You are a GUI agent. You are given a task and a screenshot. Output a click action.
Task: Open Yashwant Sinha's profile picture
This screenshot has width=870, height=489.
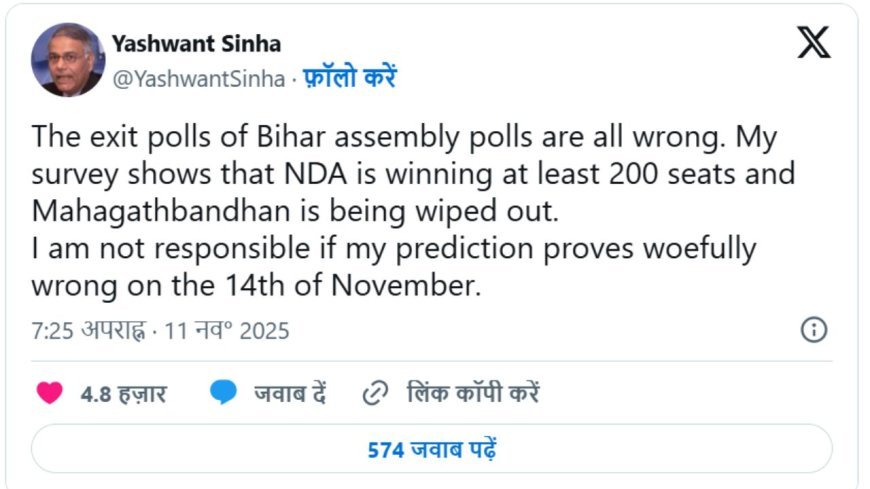click(x=67, y=60)
